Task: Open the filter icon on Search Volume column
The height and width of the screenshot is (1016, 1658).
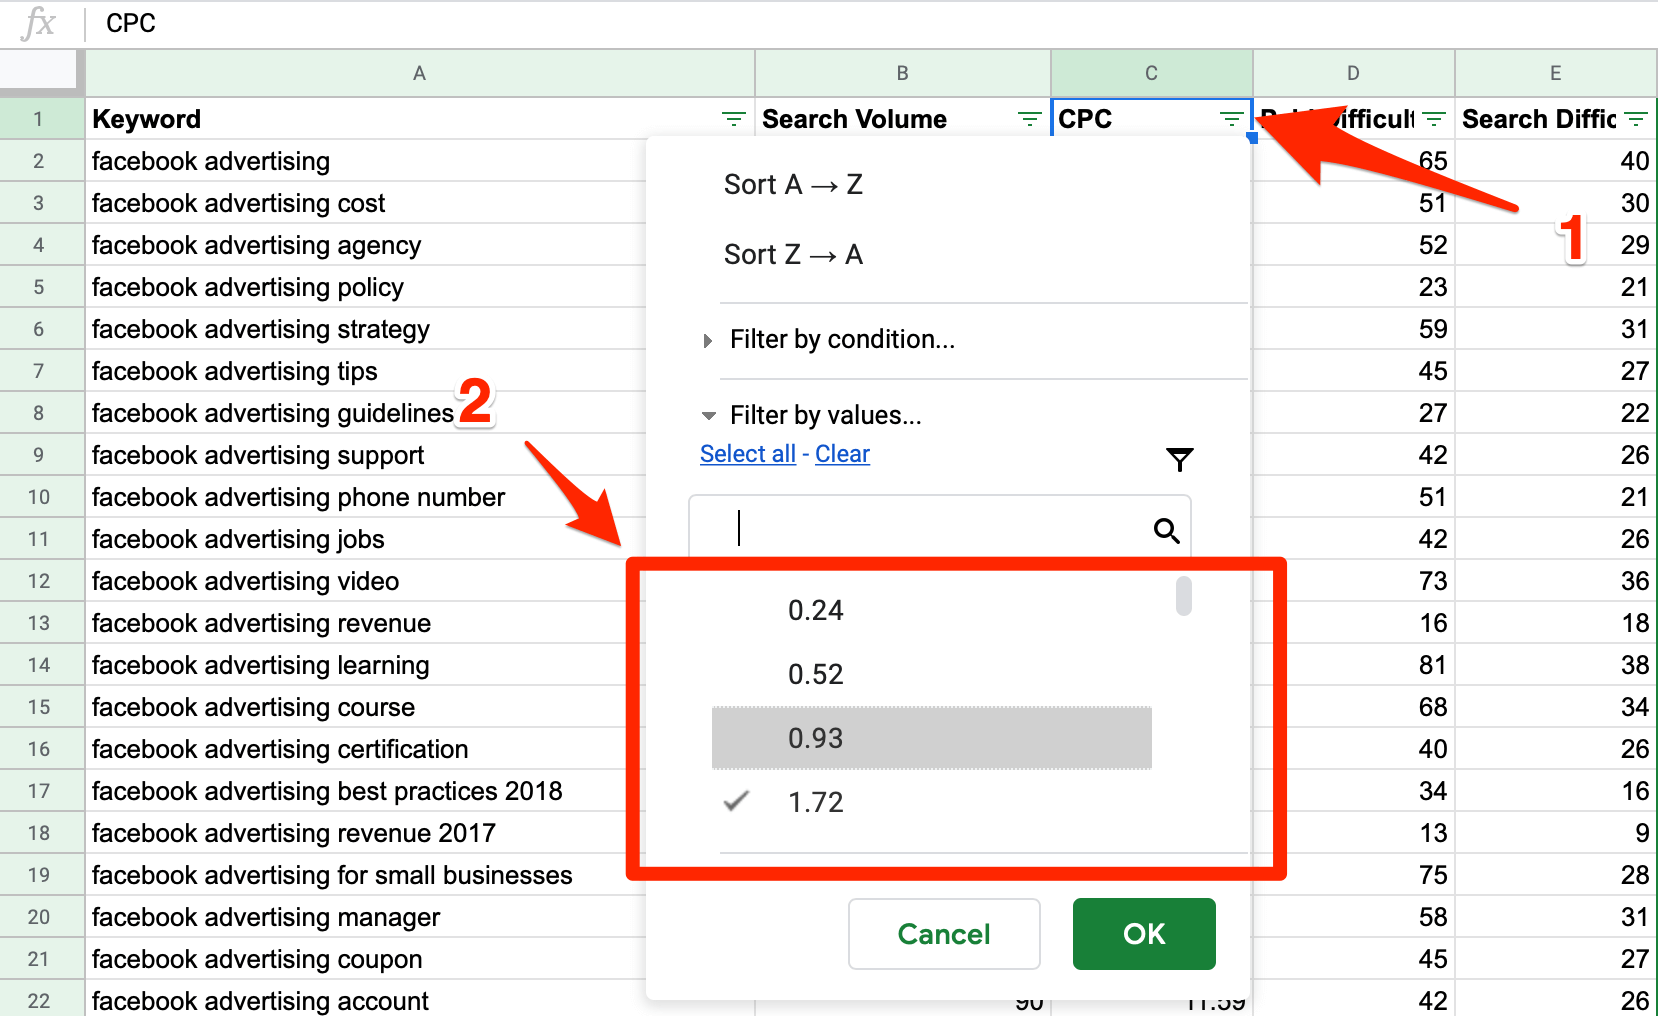Action: point(1028,118)
